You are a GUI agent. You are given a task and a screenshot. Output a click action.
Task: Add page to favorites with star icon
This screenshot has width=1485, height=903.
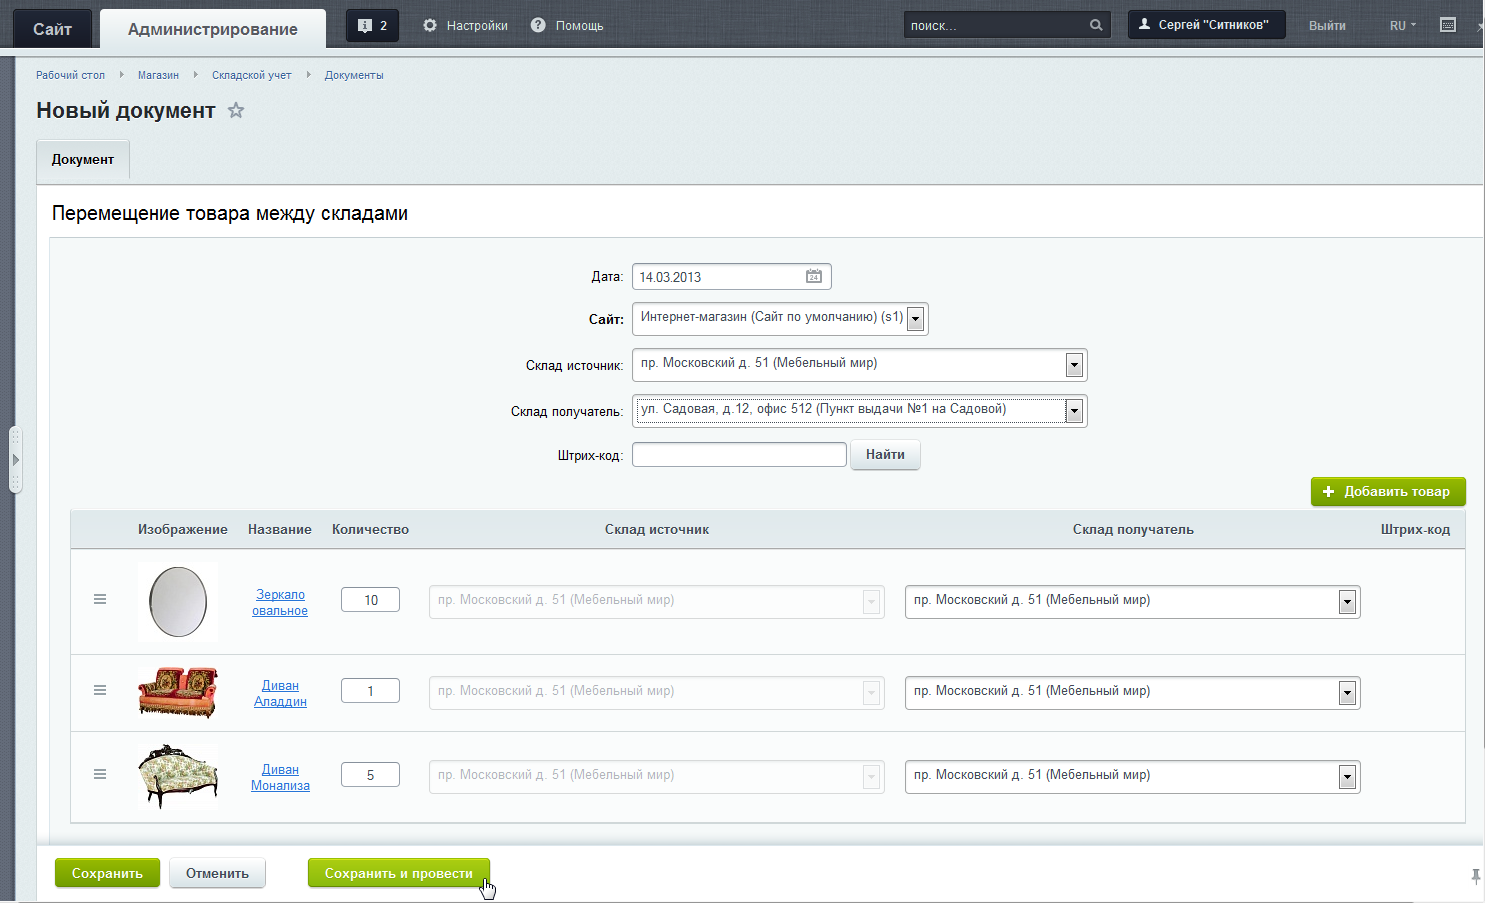tap(236, 111)
